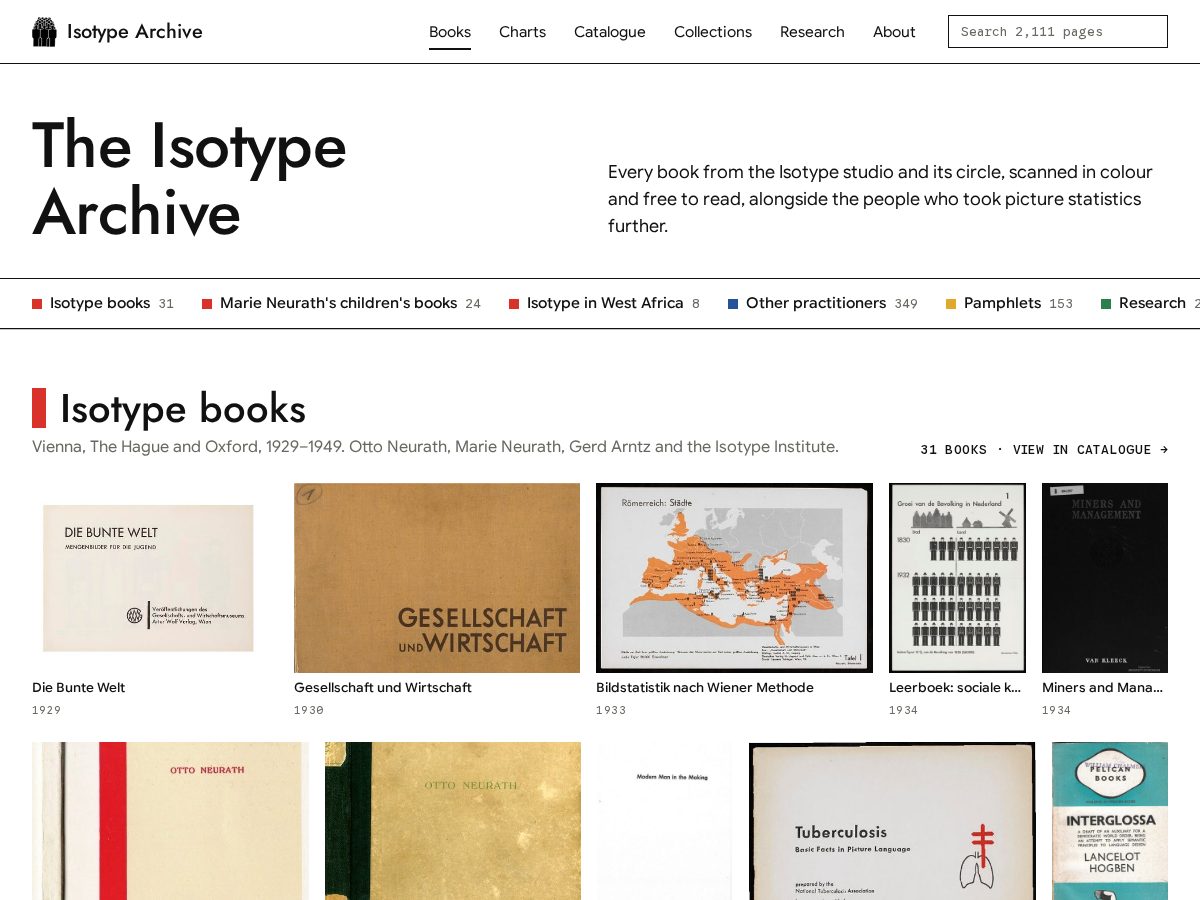Click the Isotype Archive logo icon
The height and width of the screenshot is (900, 1200).
click(44, 32)
